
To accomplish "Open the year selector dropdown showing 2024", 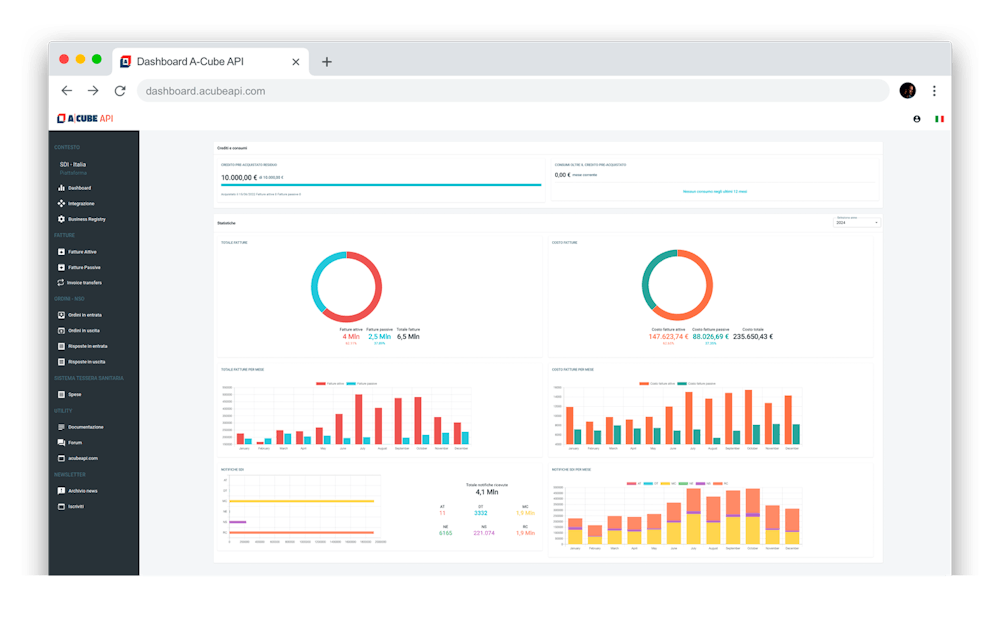I will 857,222.
